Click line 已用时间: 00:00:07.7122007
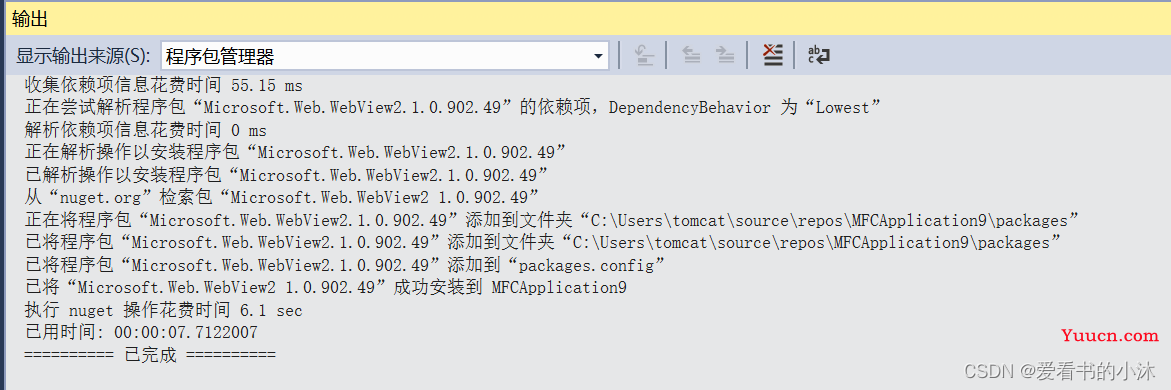Screen dimensions: 1171x390 click(x=141, y=332)
